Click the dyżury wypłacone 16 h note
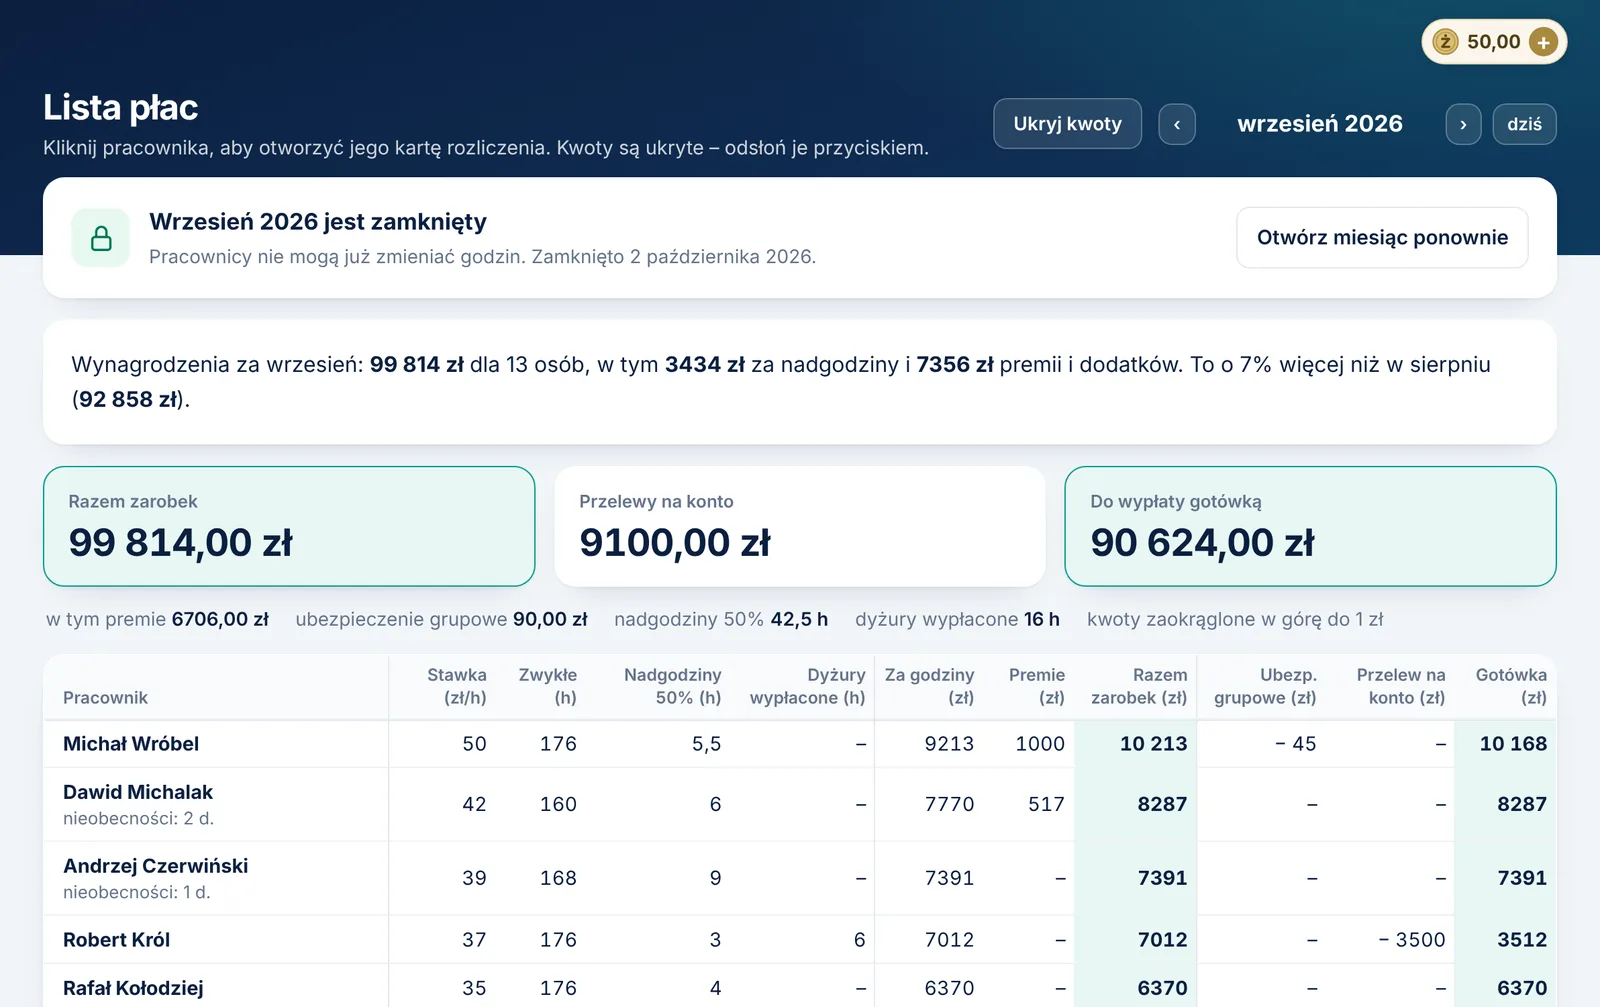1600x1007 pixels. (x=957, y=619)
